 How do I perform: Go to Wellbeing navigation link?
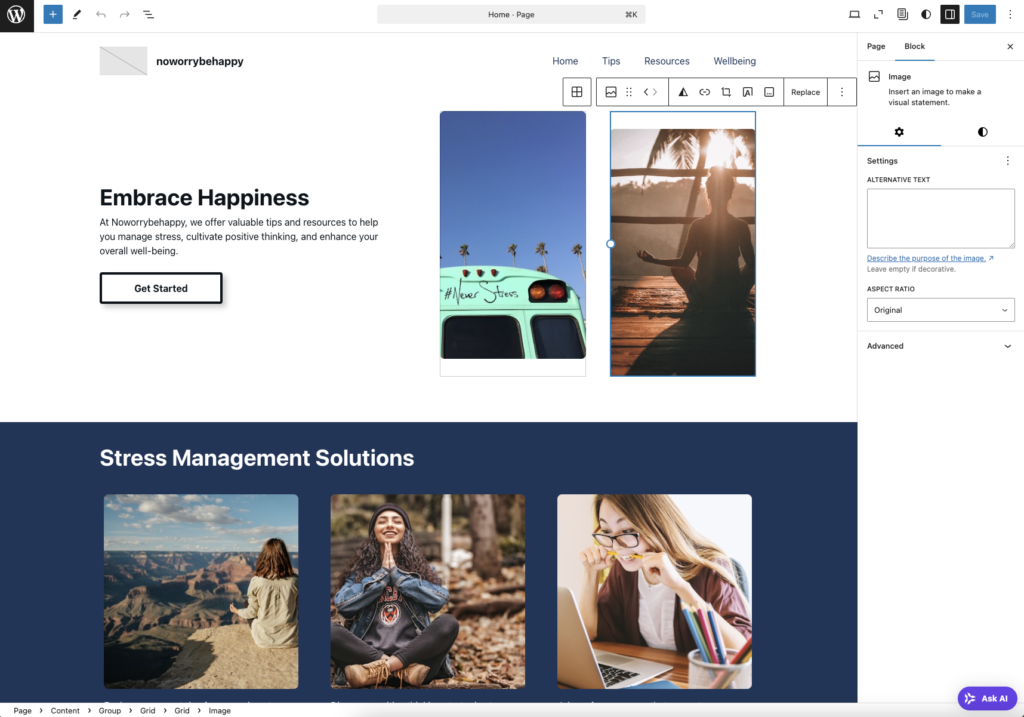coord(734,61)
